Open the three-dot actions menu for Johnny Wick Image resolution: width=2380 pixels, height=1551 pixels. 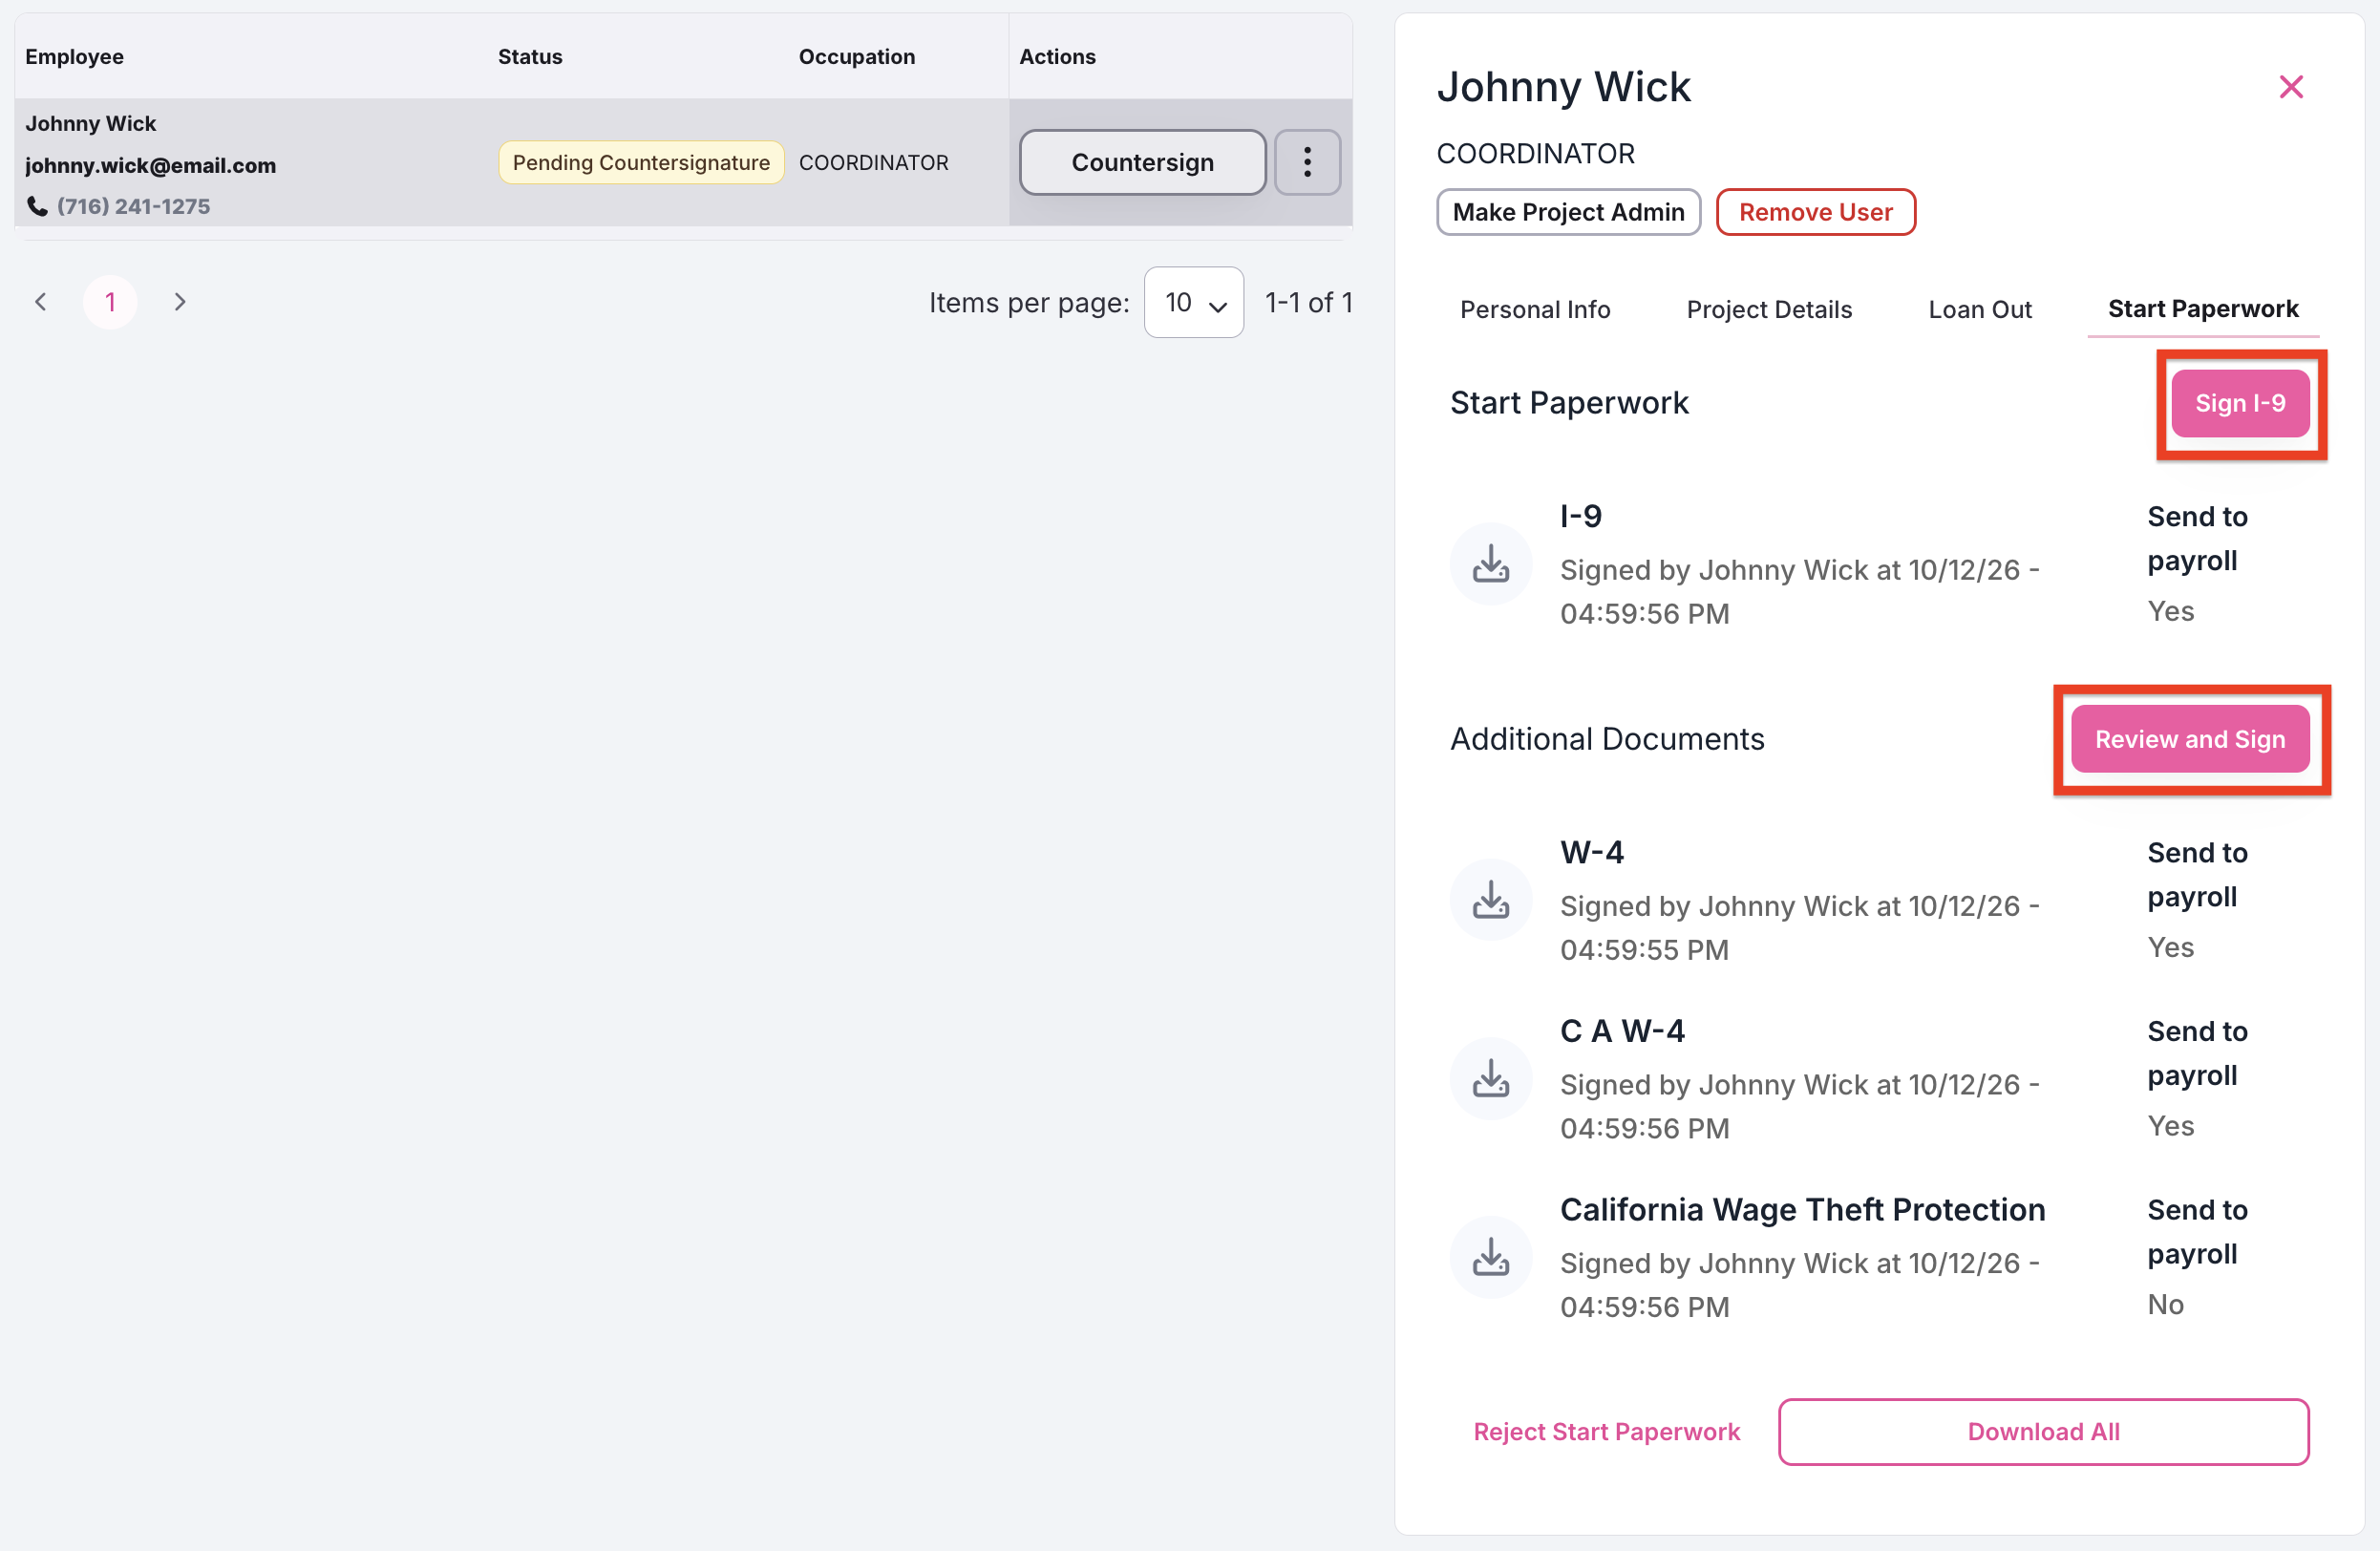point(1307,162)
